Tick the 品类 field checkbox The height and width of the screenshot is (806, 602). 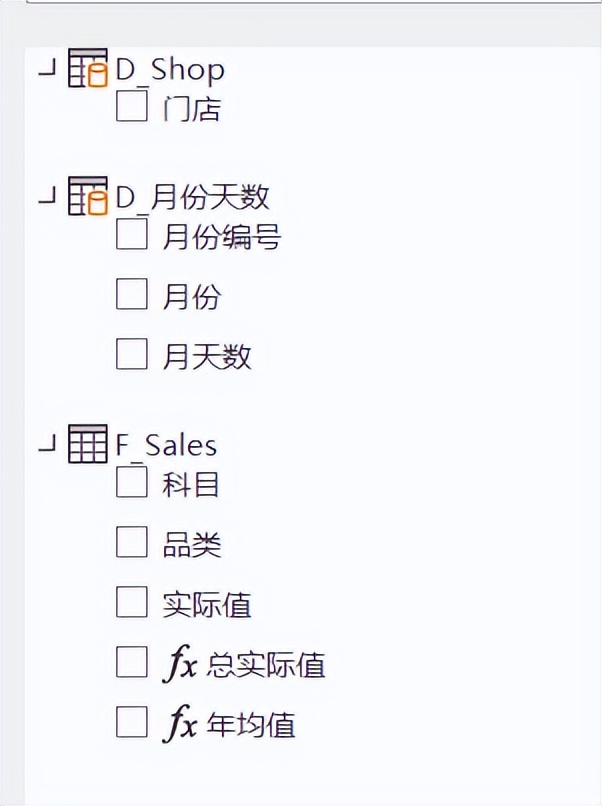[132, 542]
